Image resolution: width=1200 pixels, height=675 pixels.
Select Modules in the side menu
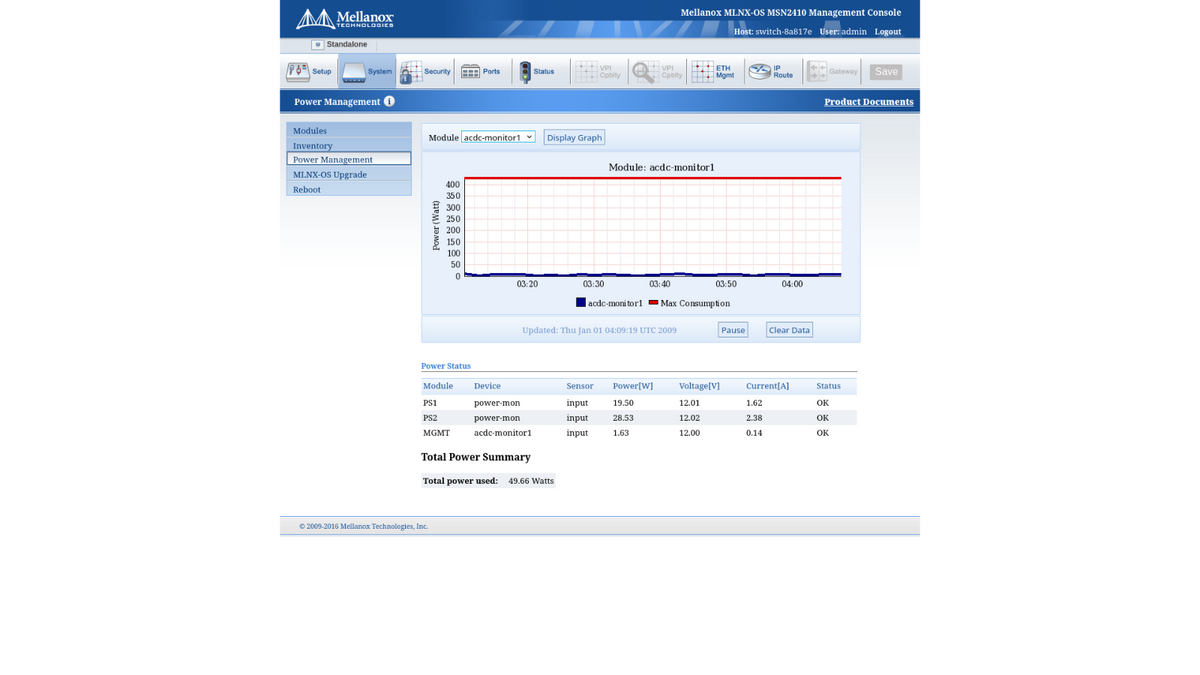click(x=349, y=130)
